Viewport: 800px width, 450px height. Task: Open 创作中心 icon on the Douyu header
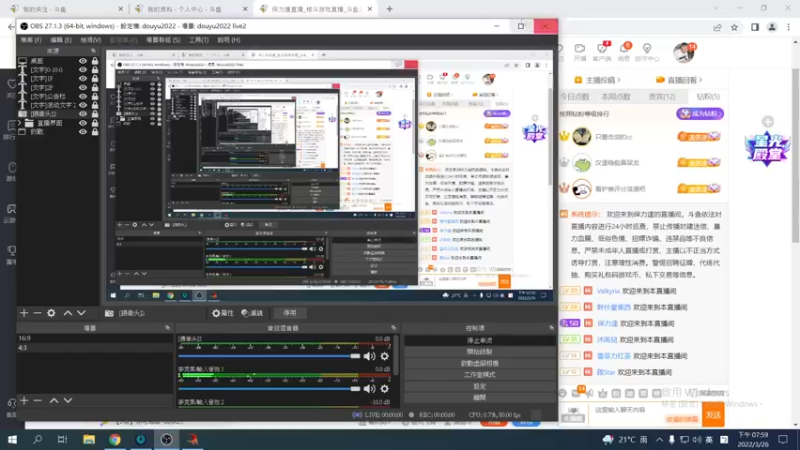coord(647,52)
